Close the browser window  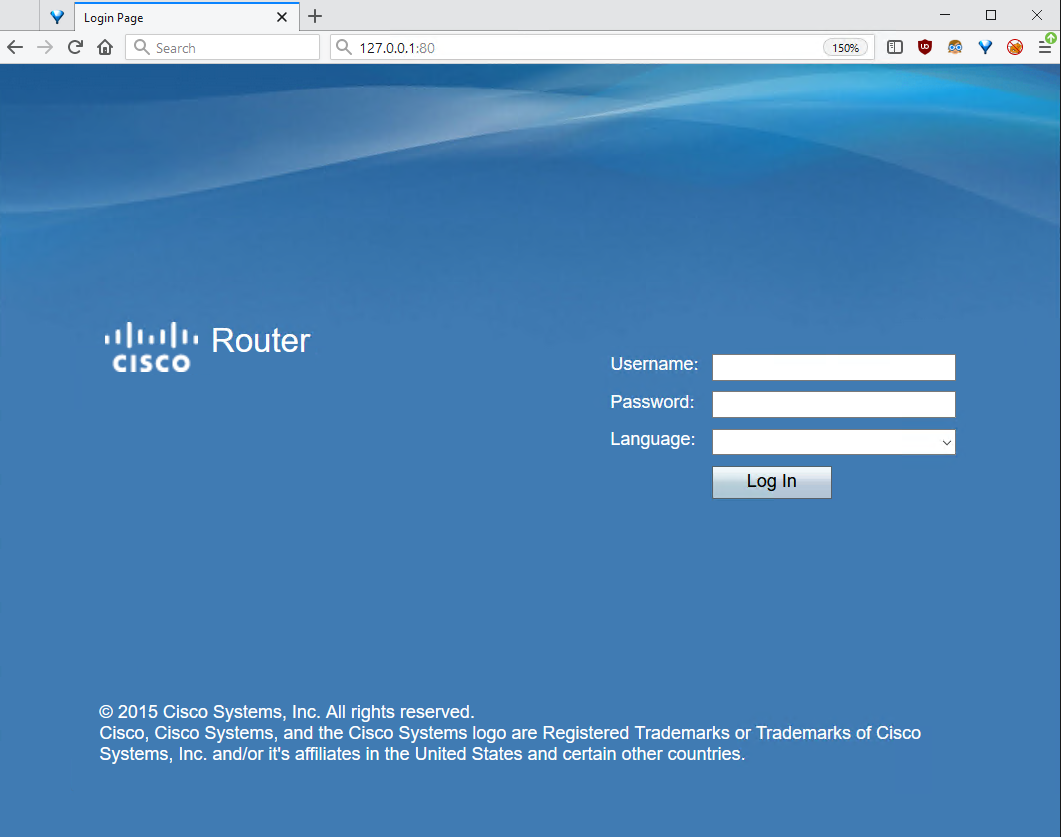click(x=1037, y=15)
